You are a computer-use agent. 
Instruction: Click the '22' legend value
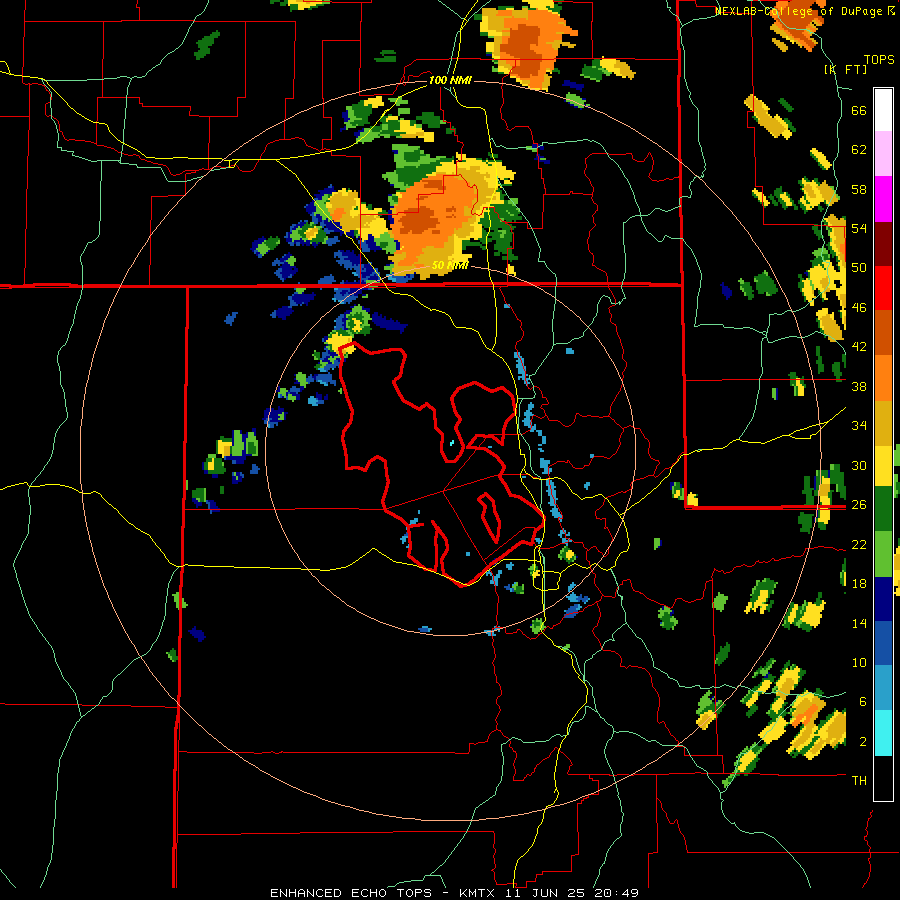(x=859, y=544)
